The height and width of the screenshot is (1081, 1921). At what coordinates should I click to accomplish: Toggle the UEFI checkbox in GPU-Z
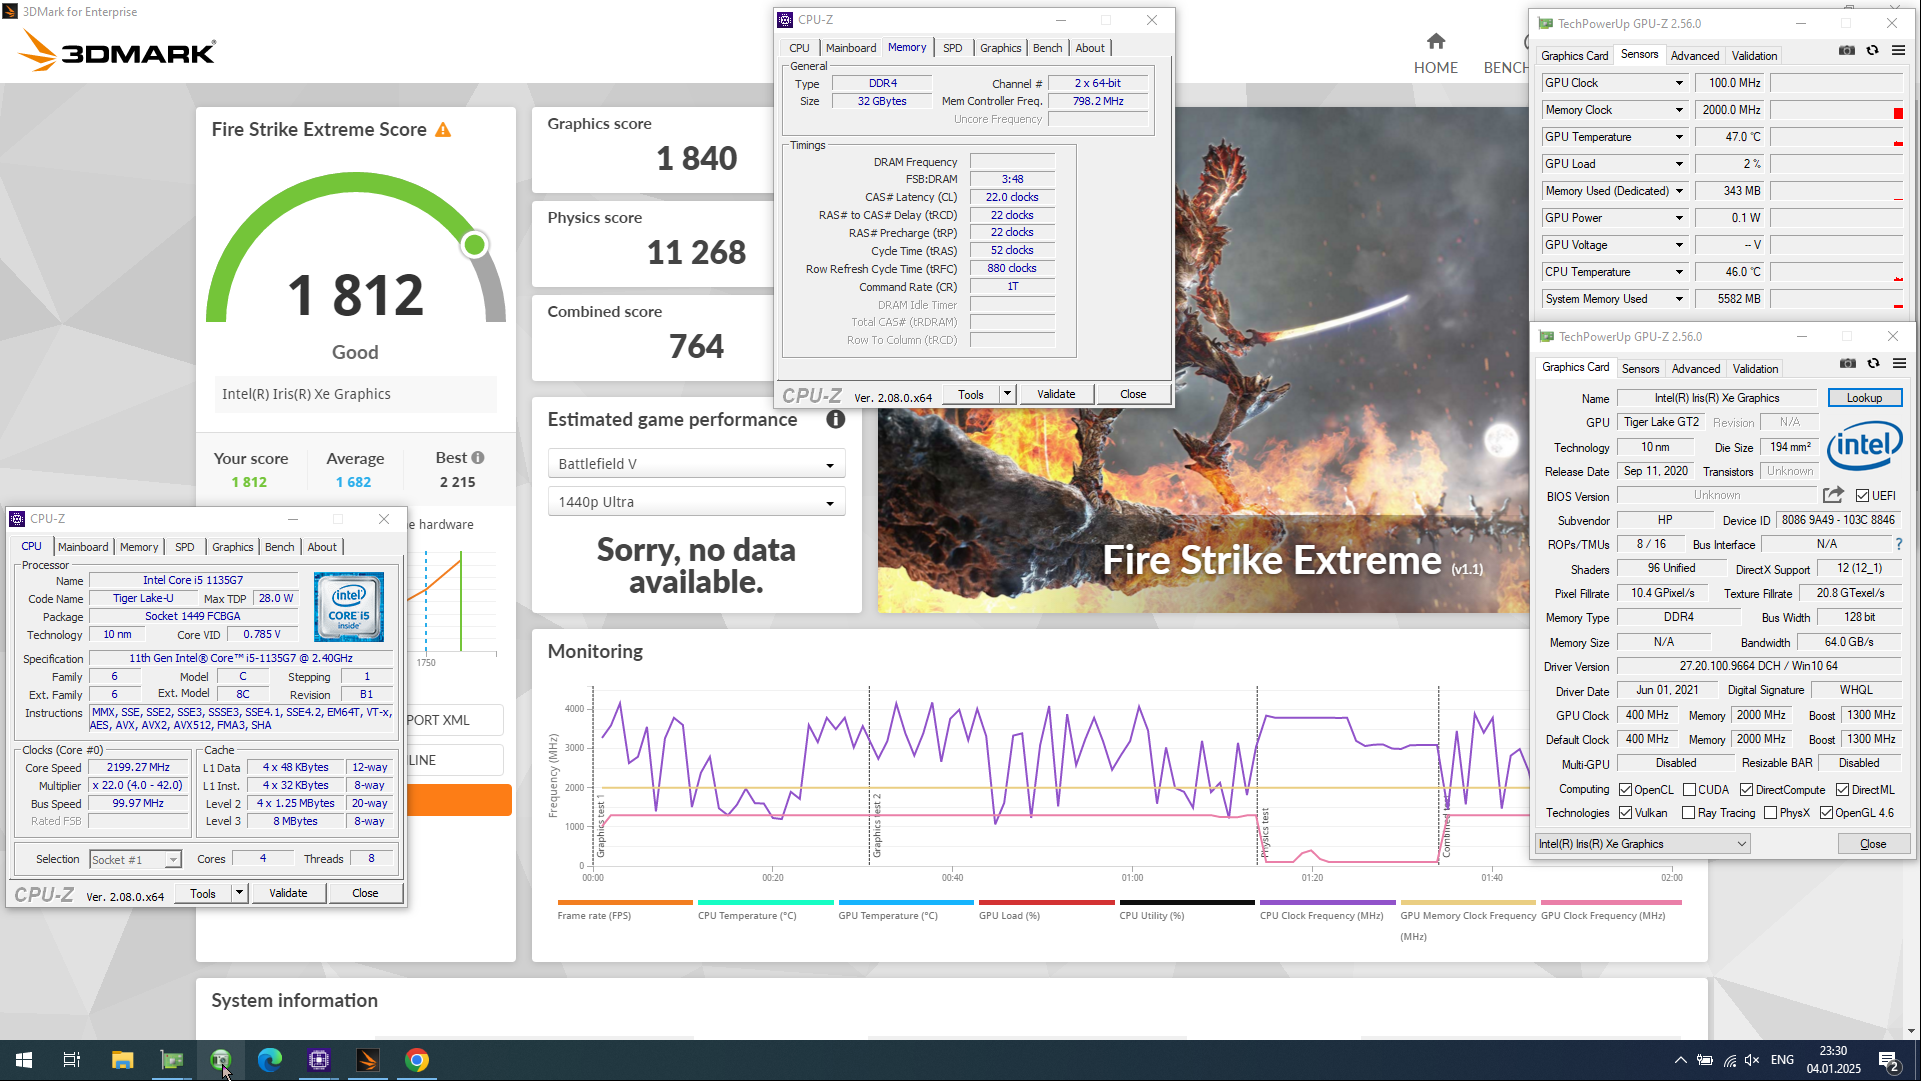click(x=1862, y=496)
